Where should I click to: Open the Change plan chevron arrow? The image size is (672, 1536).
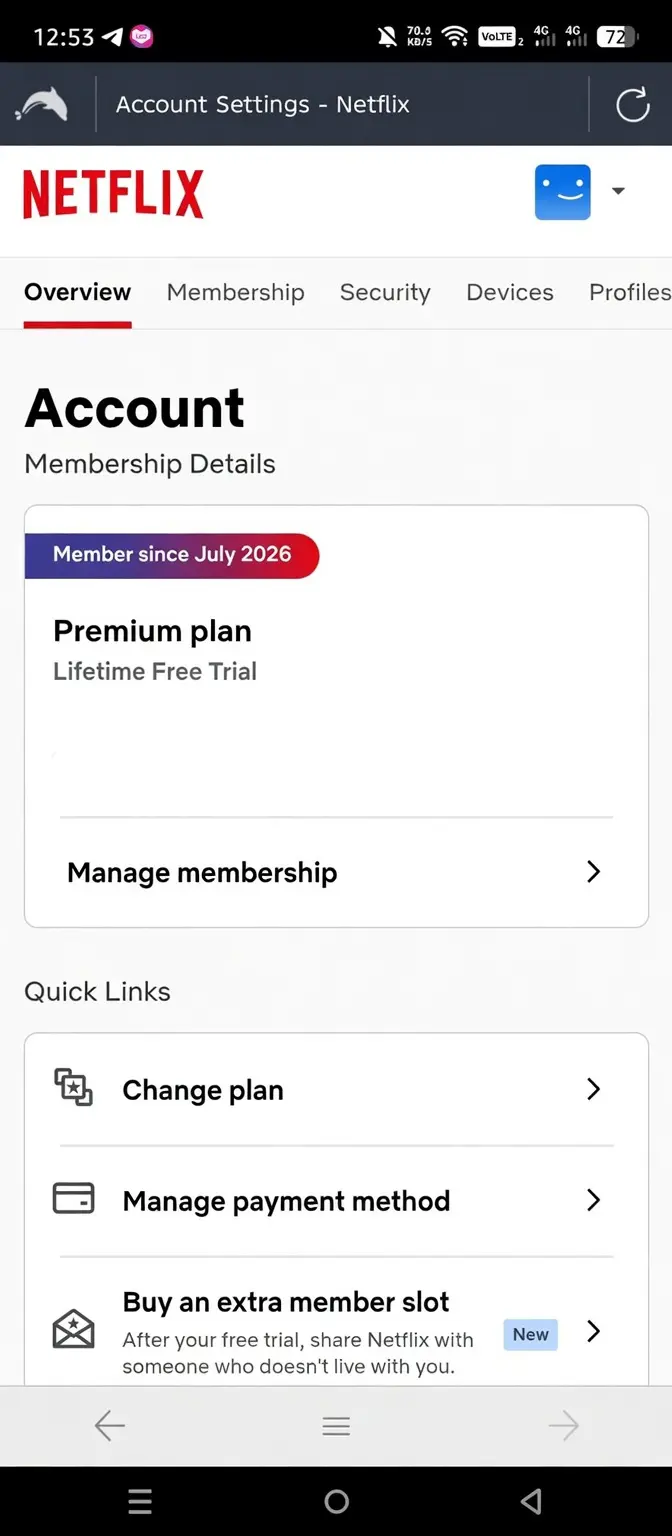tap(593, 1089)
